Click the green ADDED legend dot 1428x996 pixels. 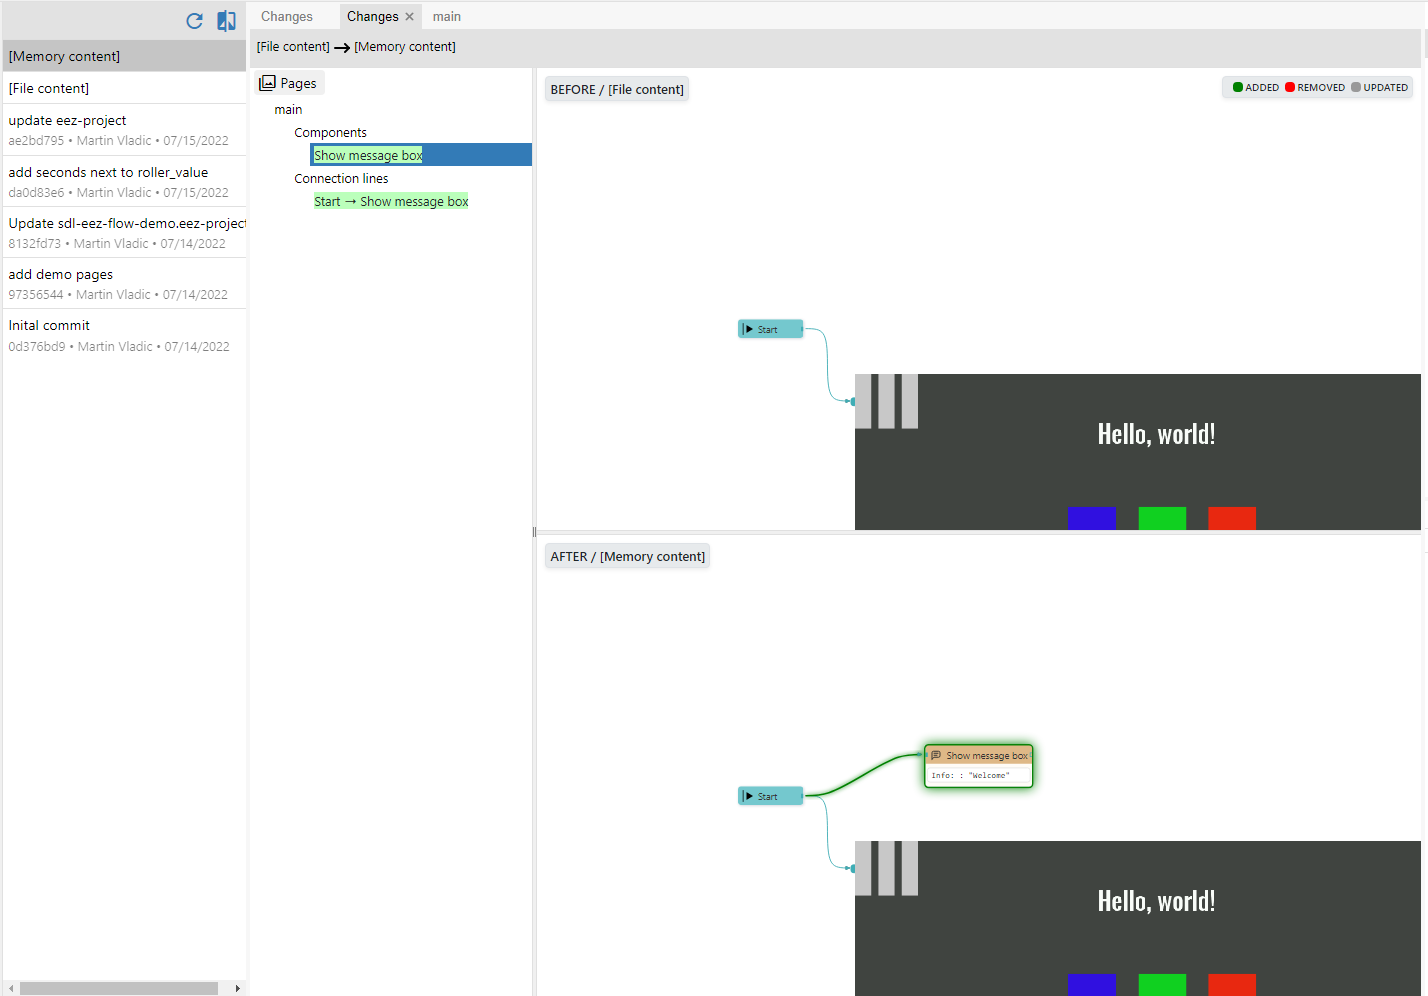[x=1238, y=87]
